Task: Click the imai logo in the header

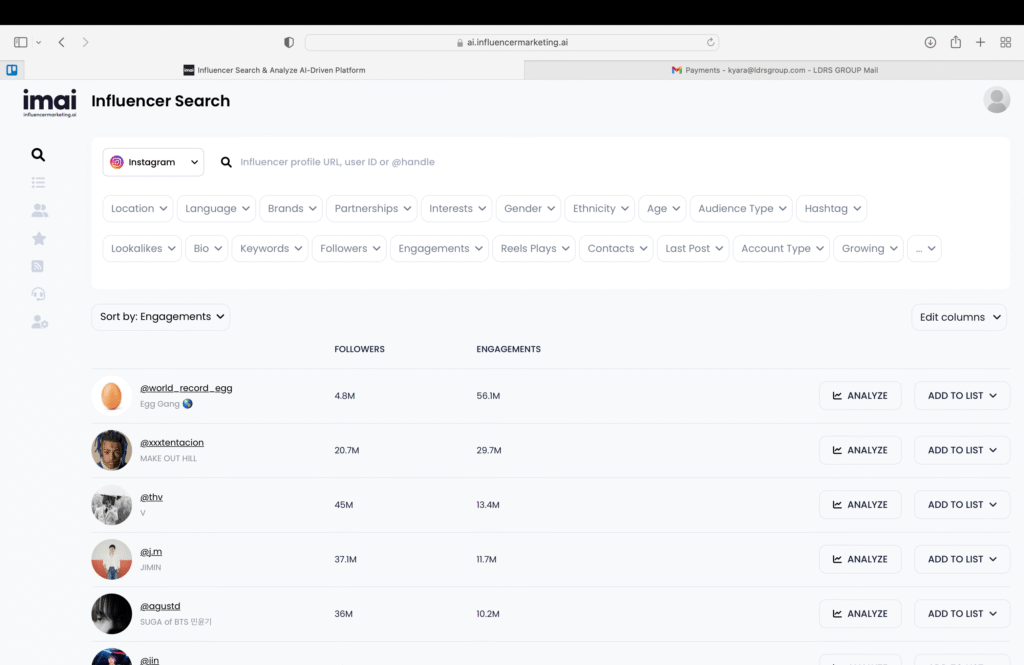Action: pyautogui.click(x=49, y=102)
